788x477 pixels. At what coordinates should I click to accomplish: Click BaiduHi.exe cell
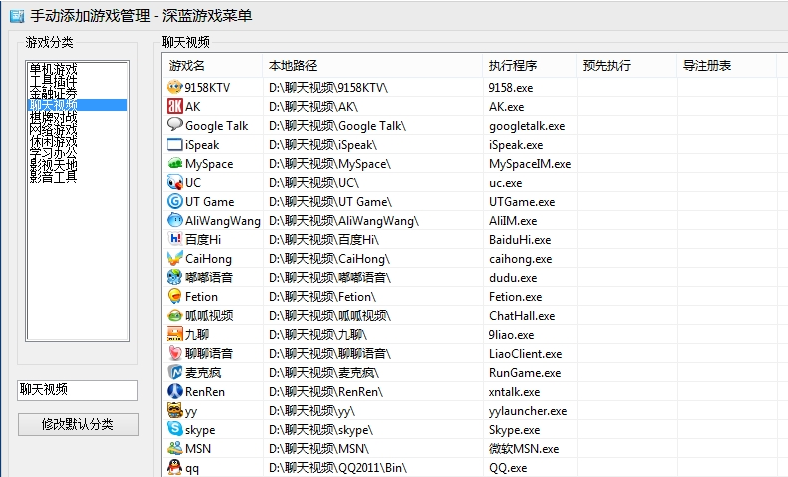pyautogui.click(x=520, y=240)
